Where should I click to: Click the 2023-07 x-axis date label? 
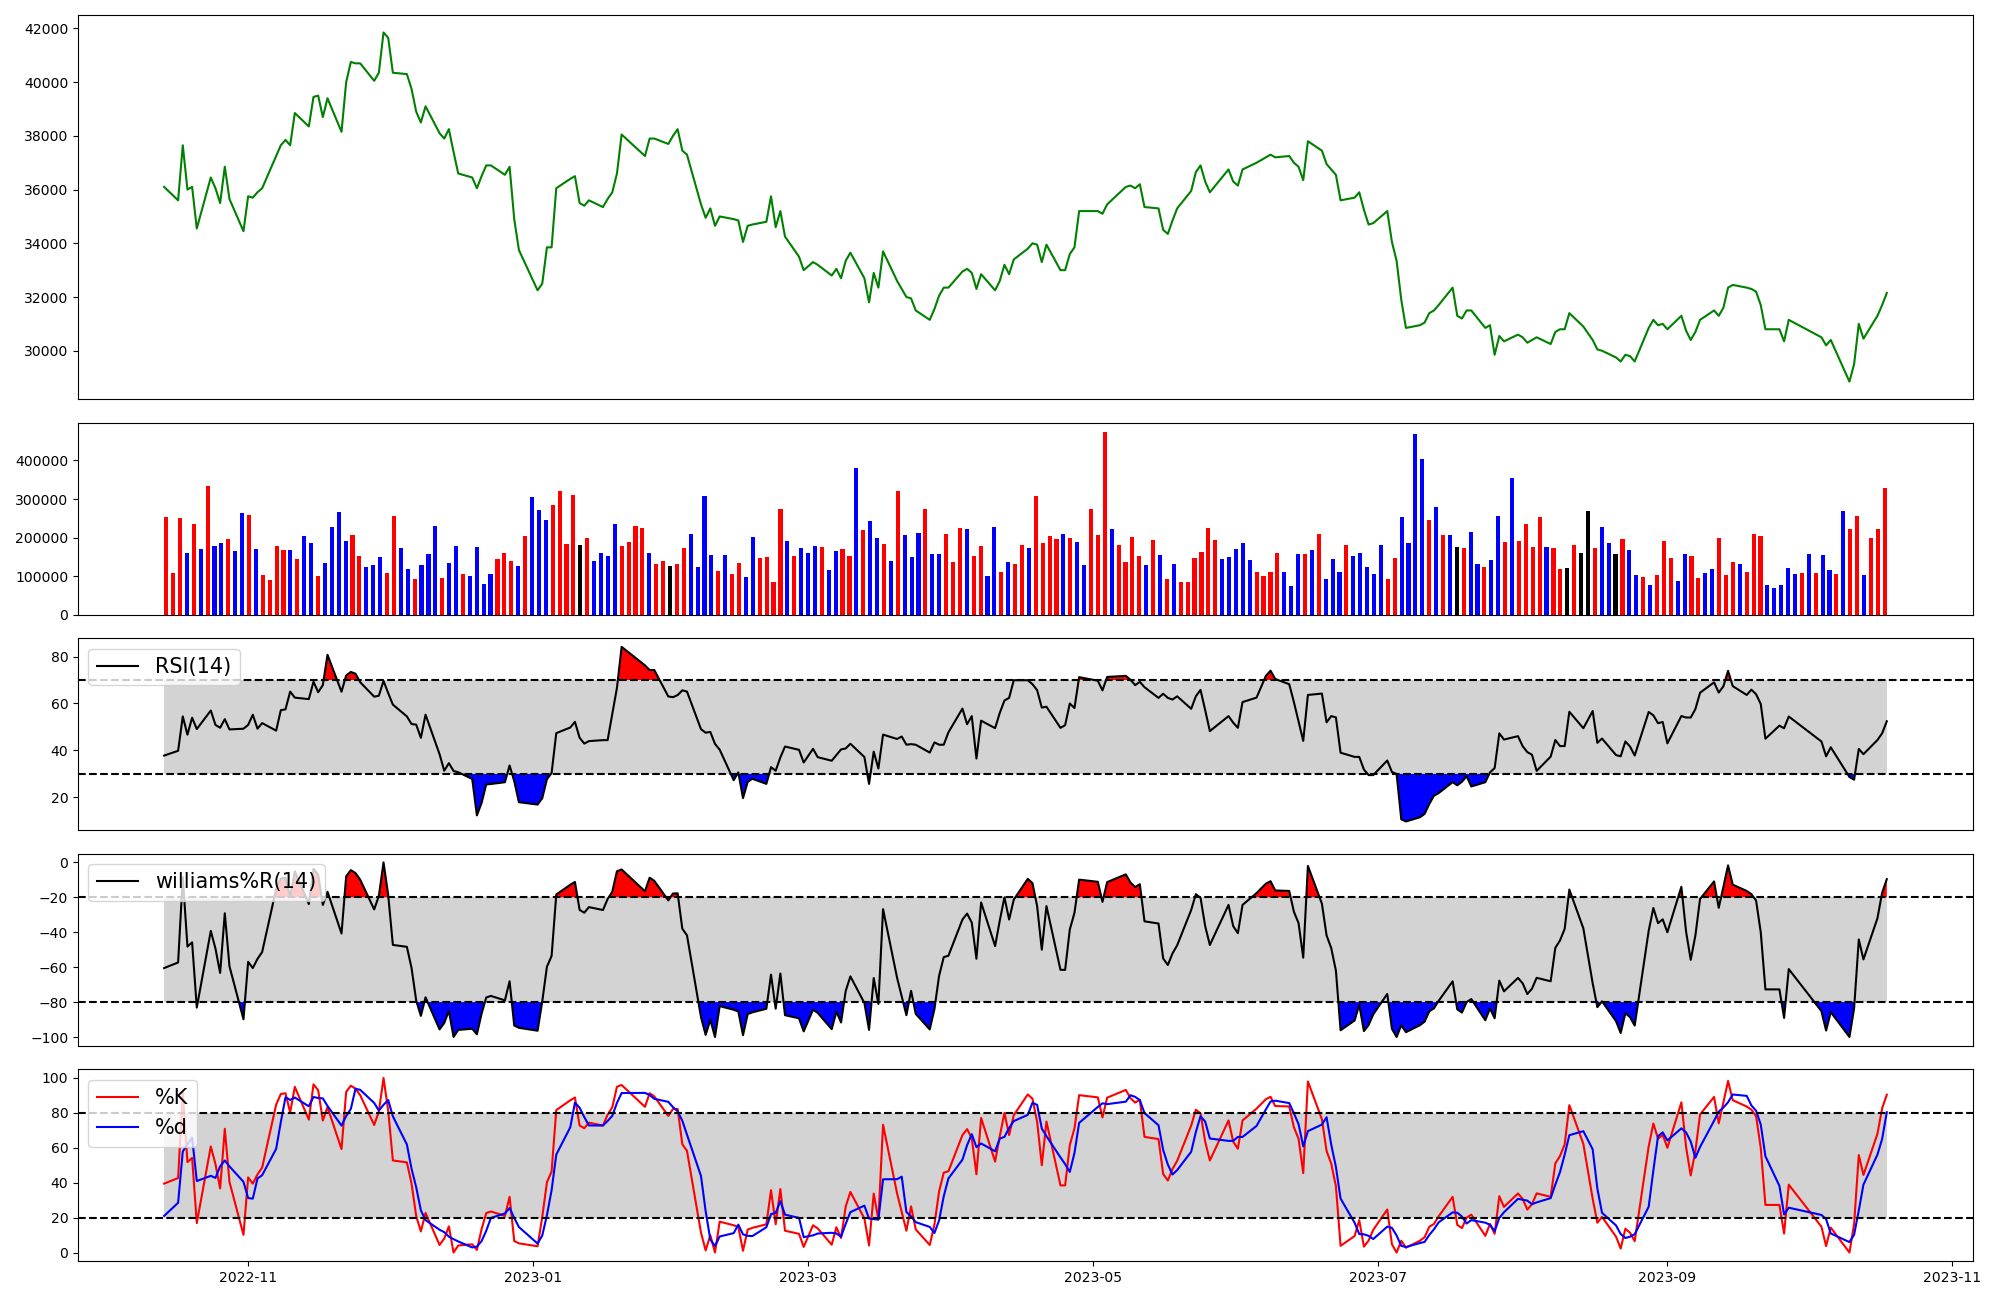point(1378,1277)
